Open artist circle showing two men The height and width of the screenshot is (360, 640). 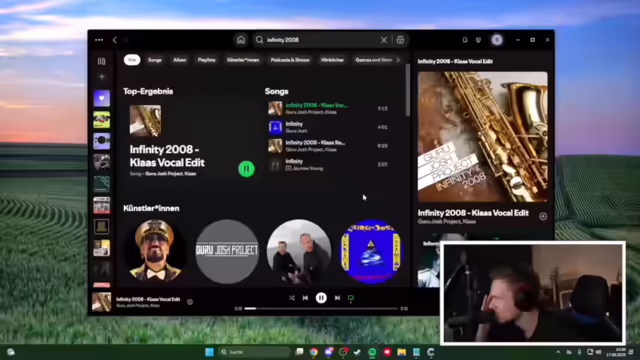(x=299, y=251)
